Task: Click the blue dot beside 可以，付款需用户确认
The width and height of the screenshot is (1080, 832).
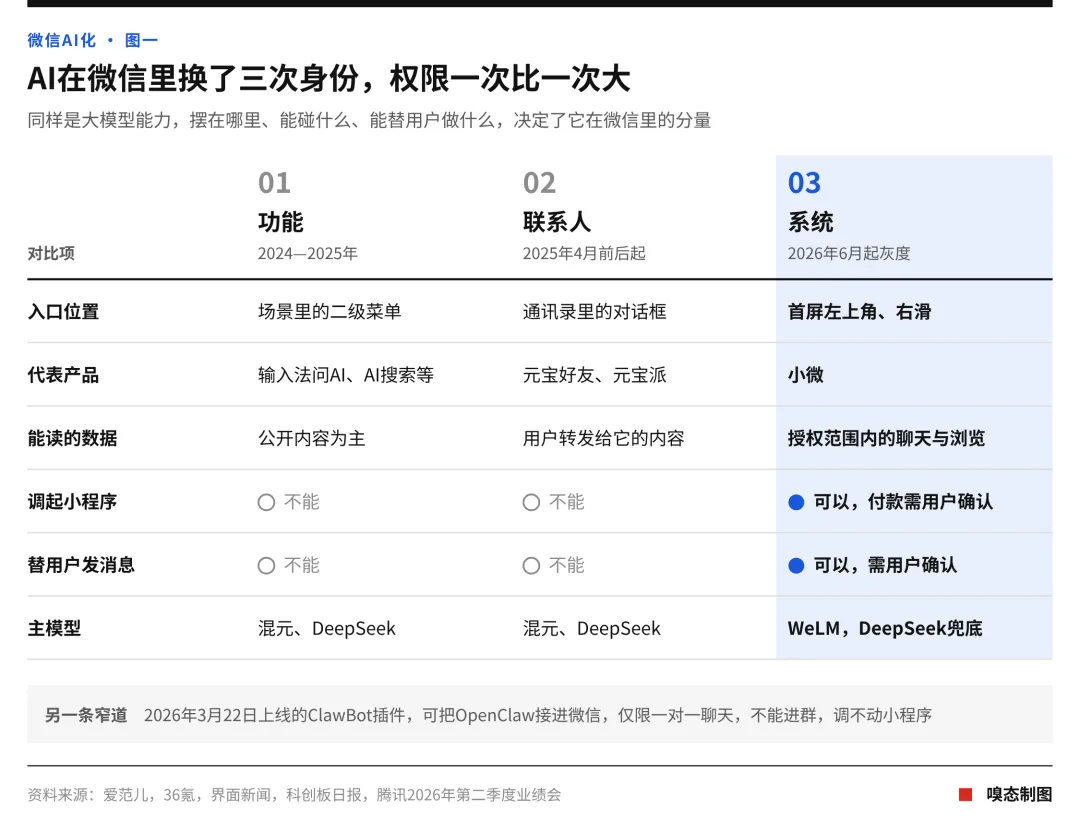Action: 796,502
